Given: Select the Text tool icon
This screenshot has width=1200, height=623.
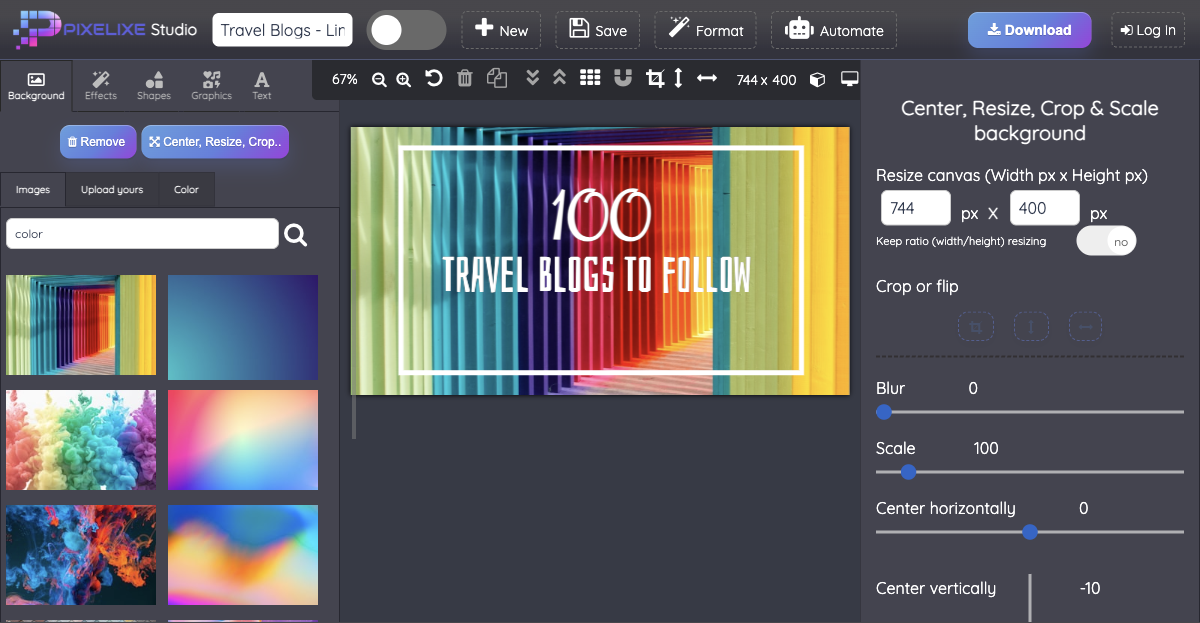Looking at the screenshot, I should (261, 84).
